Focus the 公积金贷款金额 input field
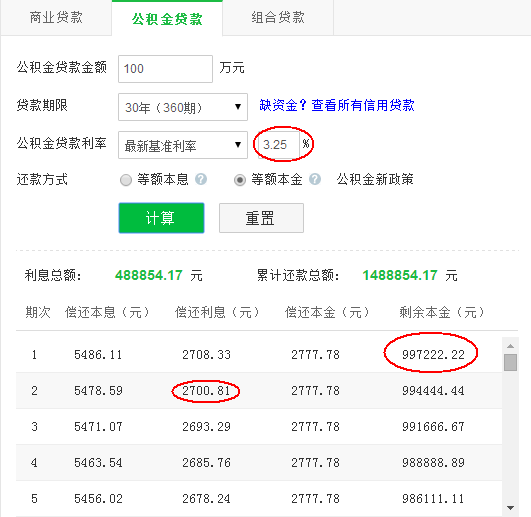 [x=165, y=69]
